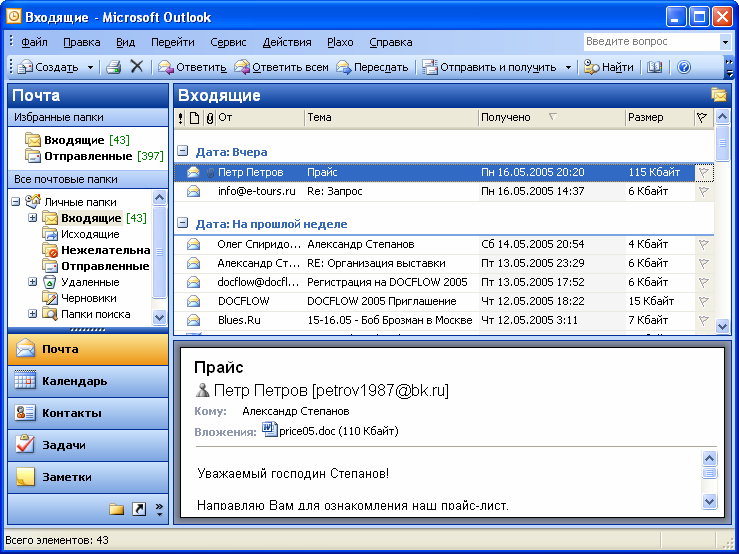This screenshot has height=554, width=739.
Task: Click envelope icon of Blues.Ru message
Action: pyautogui.click(x=193, y=320)
